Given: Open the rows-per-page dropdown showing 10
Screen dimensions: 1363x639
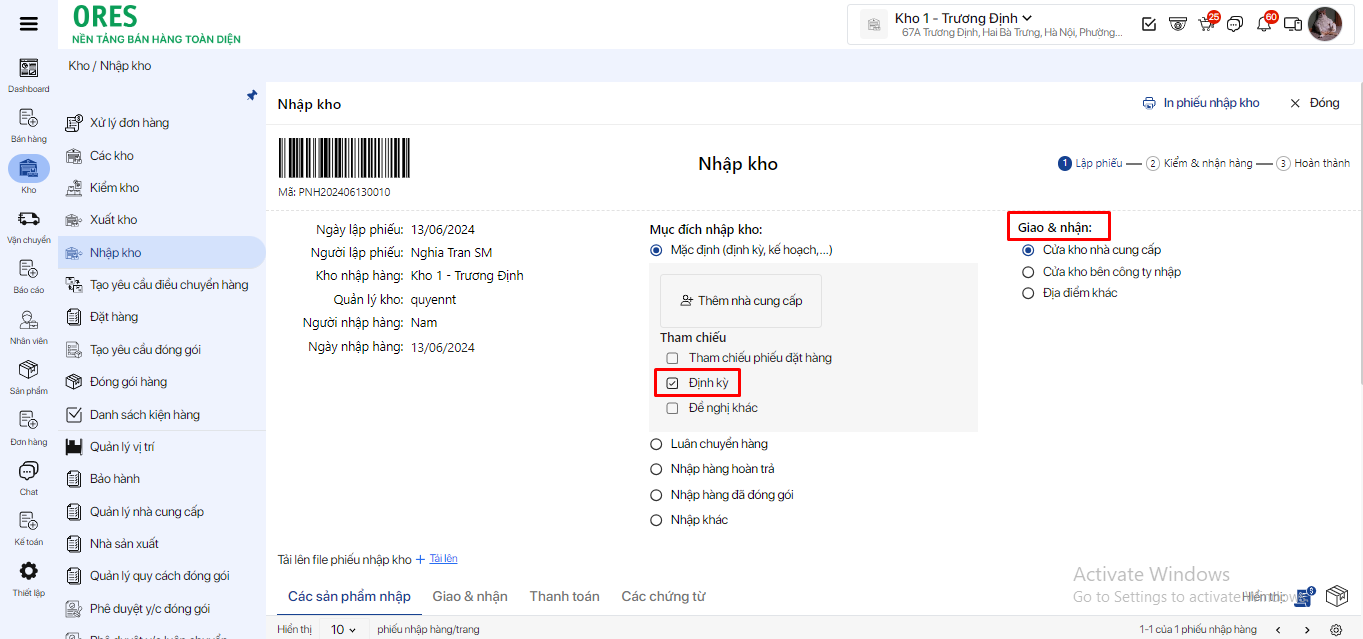Looking at the screenshot, I should (x=343, y=630).
